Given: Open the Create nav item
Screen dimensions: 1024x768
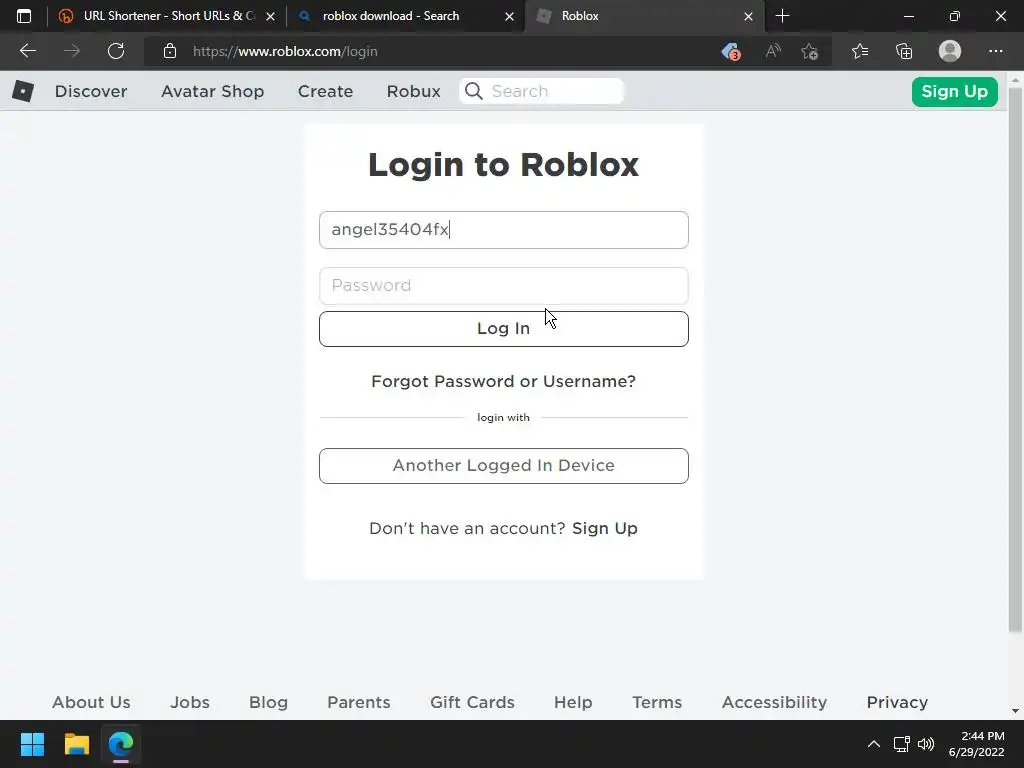Looking at the screenshot, I should click(x=325, y=91).
